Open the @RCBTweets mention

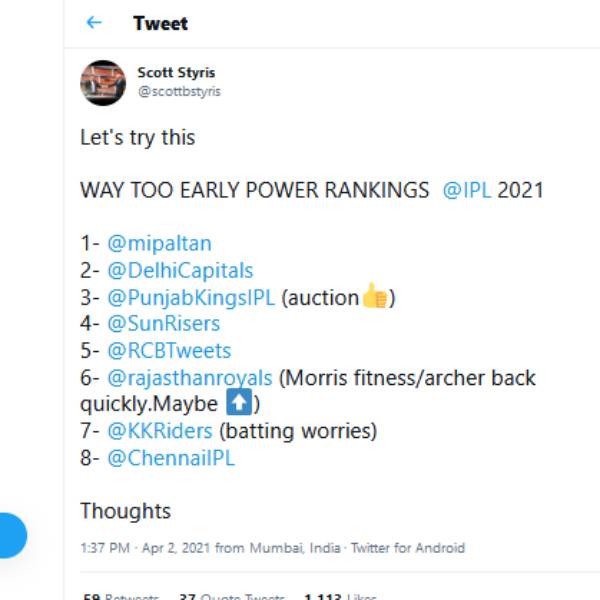(169, 351)
